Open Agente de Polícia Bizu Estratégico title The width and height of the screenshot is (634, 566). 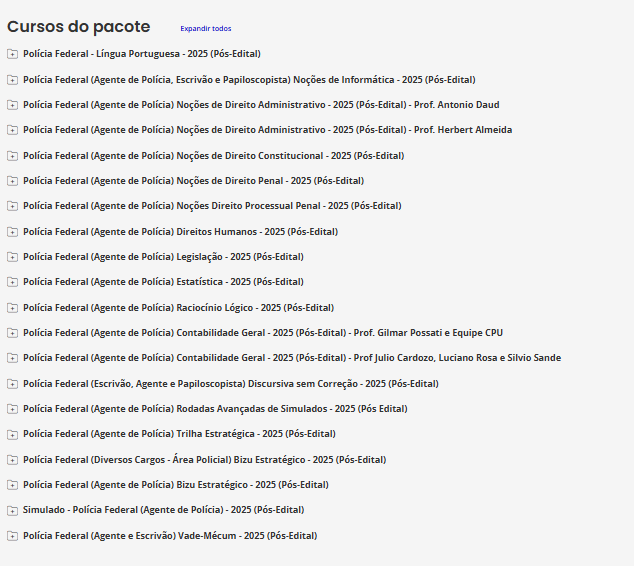pyautogui.click(x=176, y=485)
